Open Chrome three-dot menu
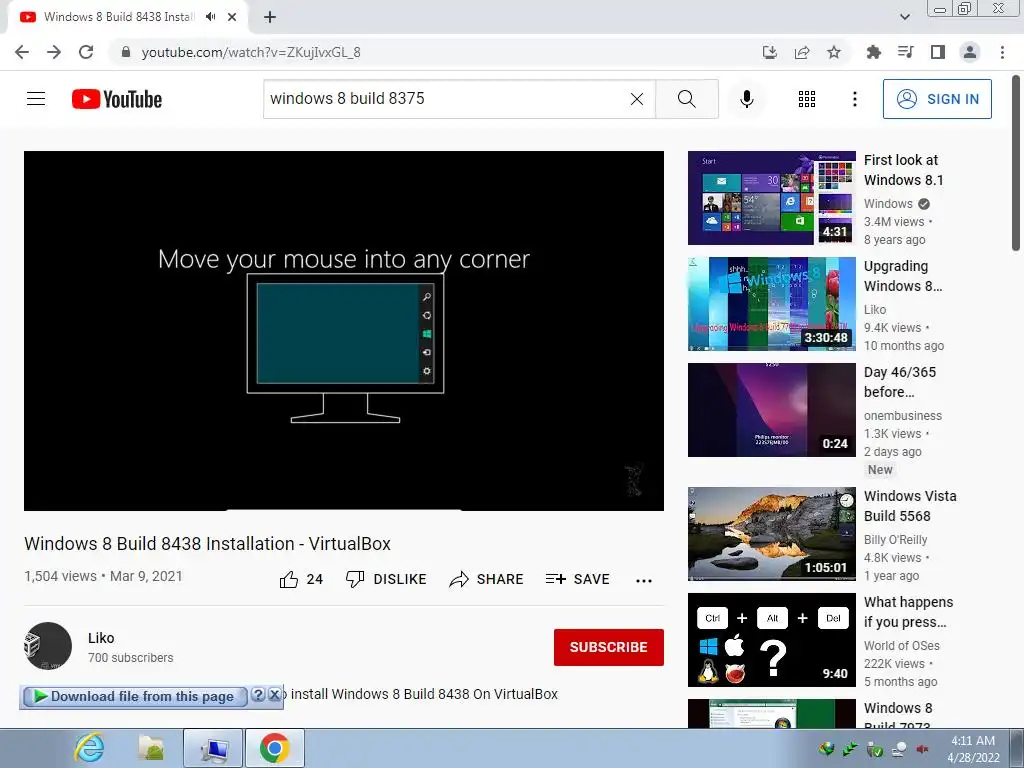Image resolution: width=1024 pixels, height=768 pixels. 1002,52
